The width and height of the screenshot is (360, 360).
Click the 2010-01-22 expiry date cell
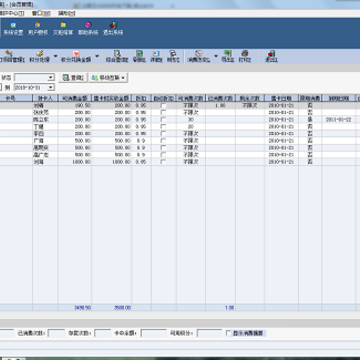339,120
